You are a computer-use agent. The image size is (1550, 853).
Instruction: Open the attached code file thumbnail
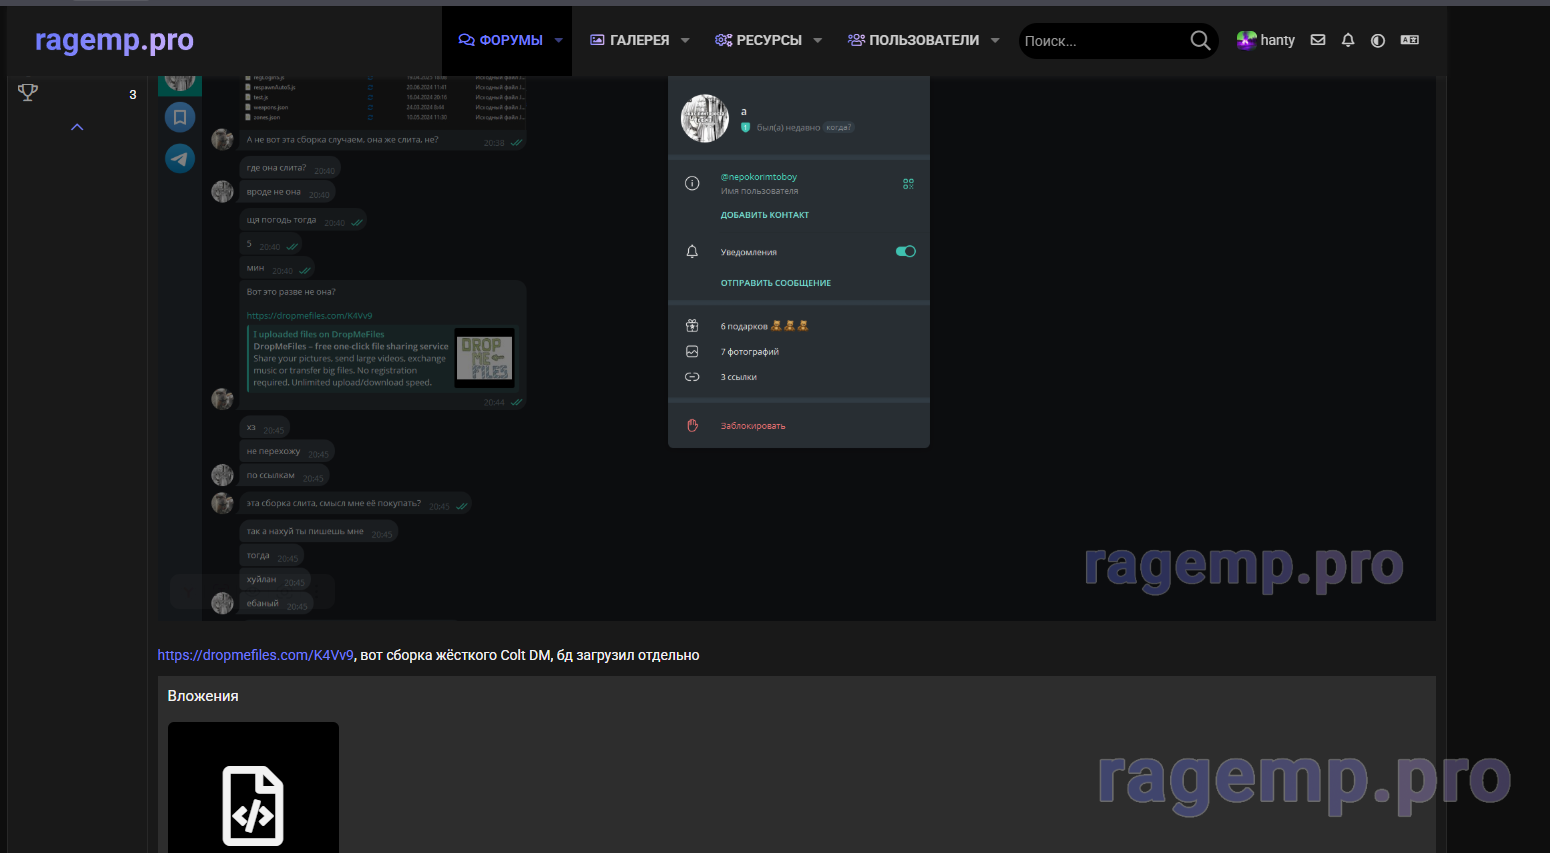click(253, 790)
